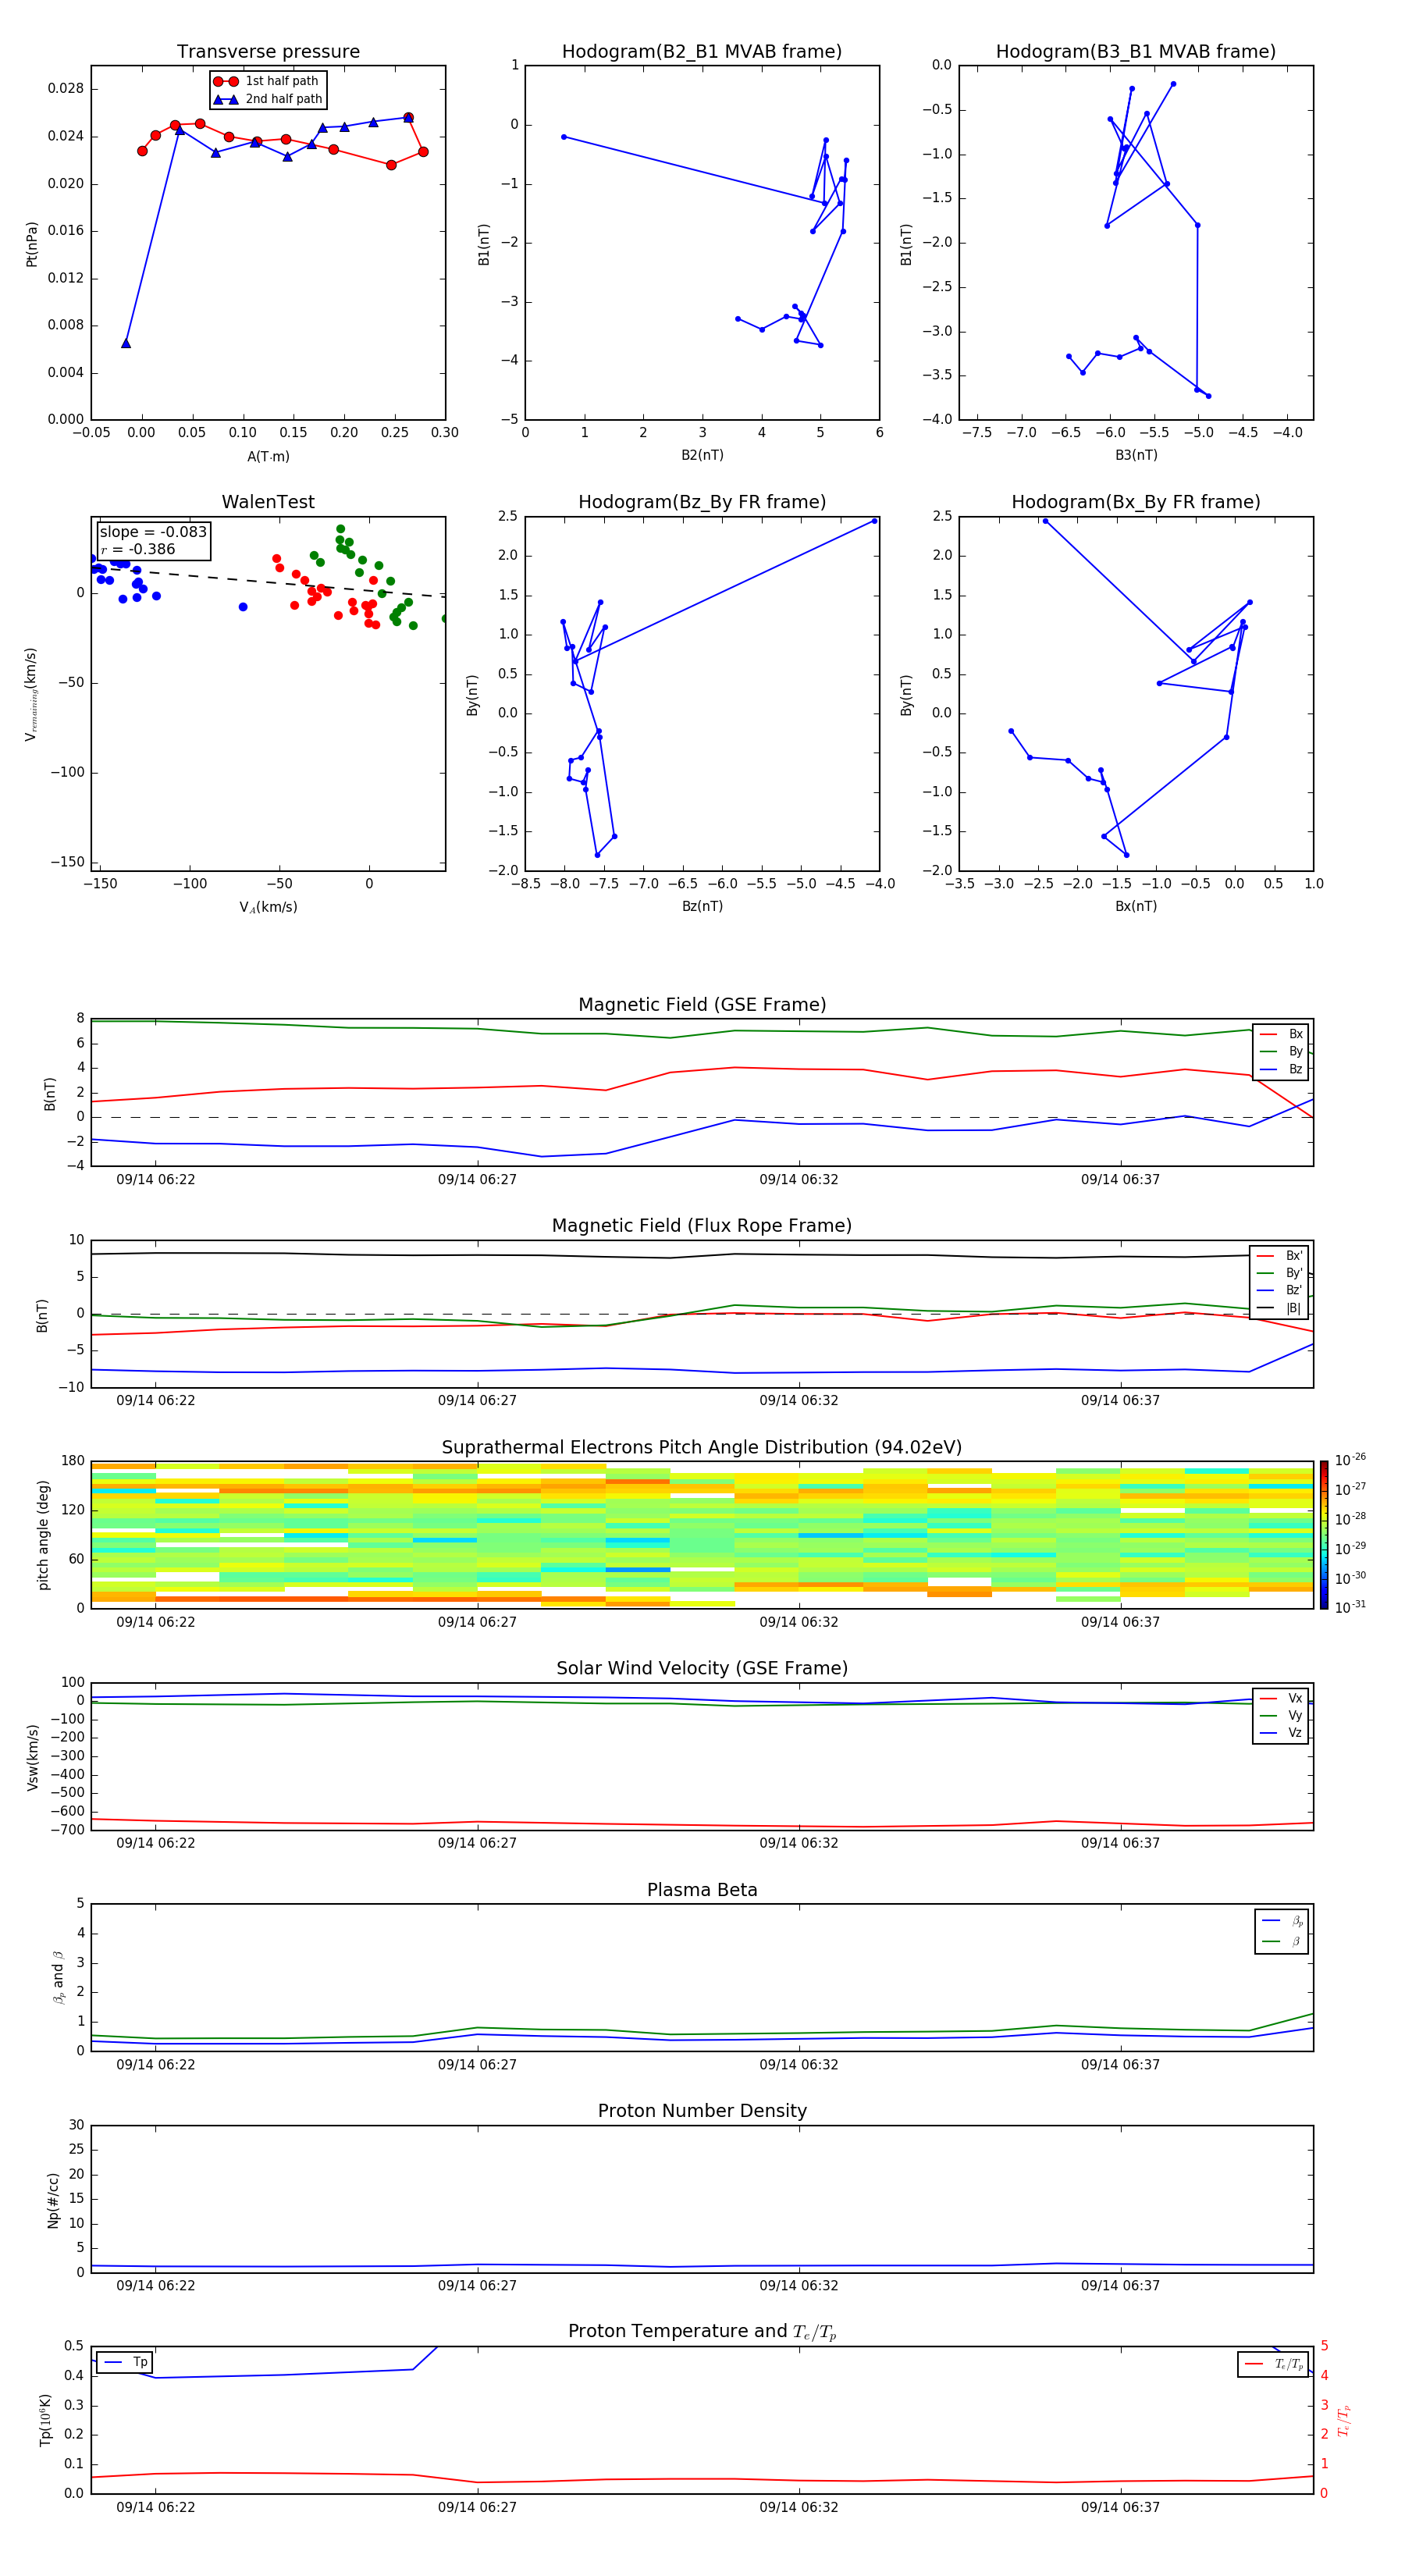Click the "V_A(km/s)" x-axis label
The height and width of the screenshot is (2576, 1405).
268,908
